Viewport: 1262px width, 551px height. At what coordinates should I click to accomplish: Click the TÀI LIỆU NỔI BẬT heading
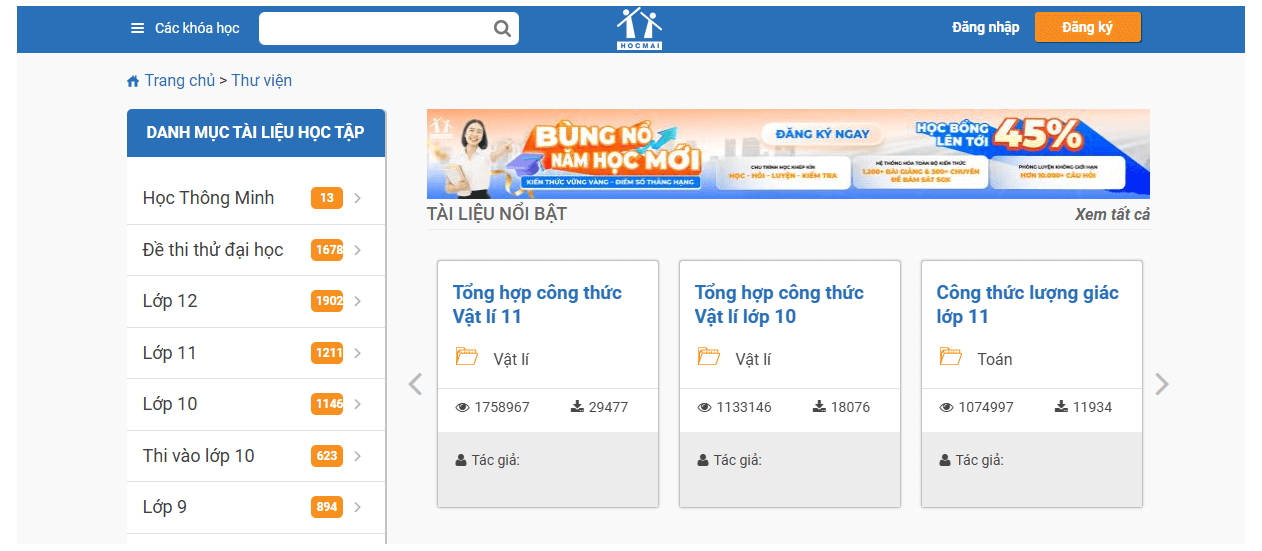[497, 215]
